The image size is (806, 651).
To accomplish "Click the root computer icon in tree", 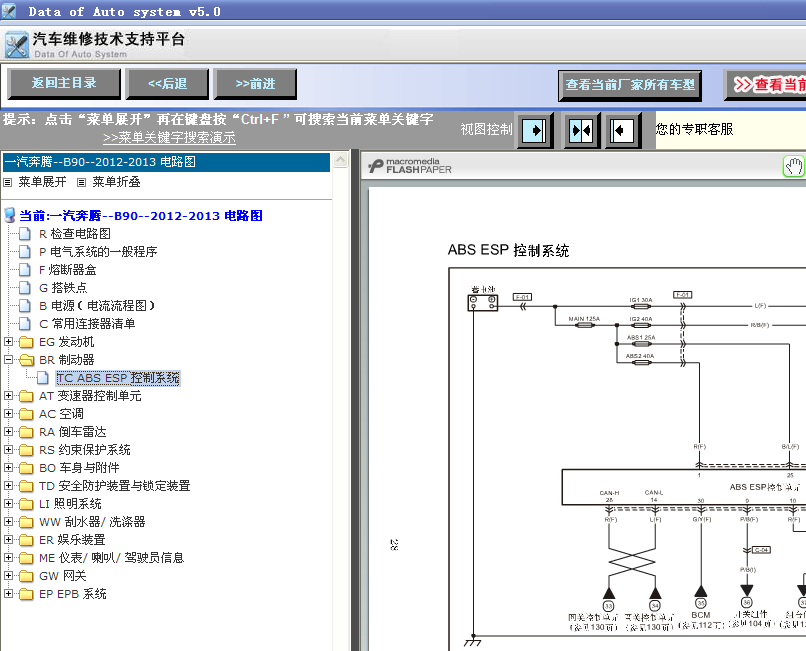I will click(x=9, y=215).
